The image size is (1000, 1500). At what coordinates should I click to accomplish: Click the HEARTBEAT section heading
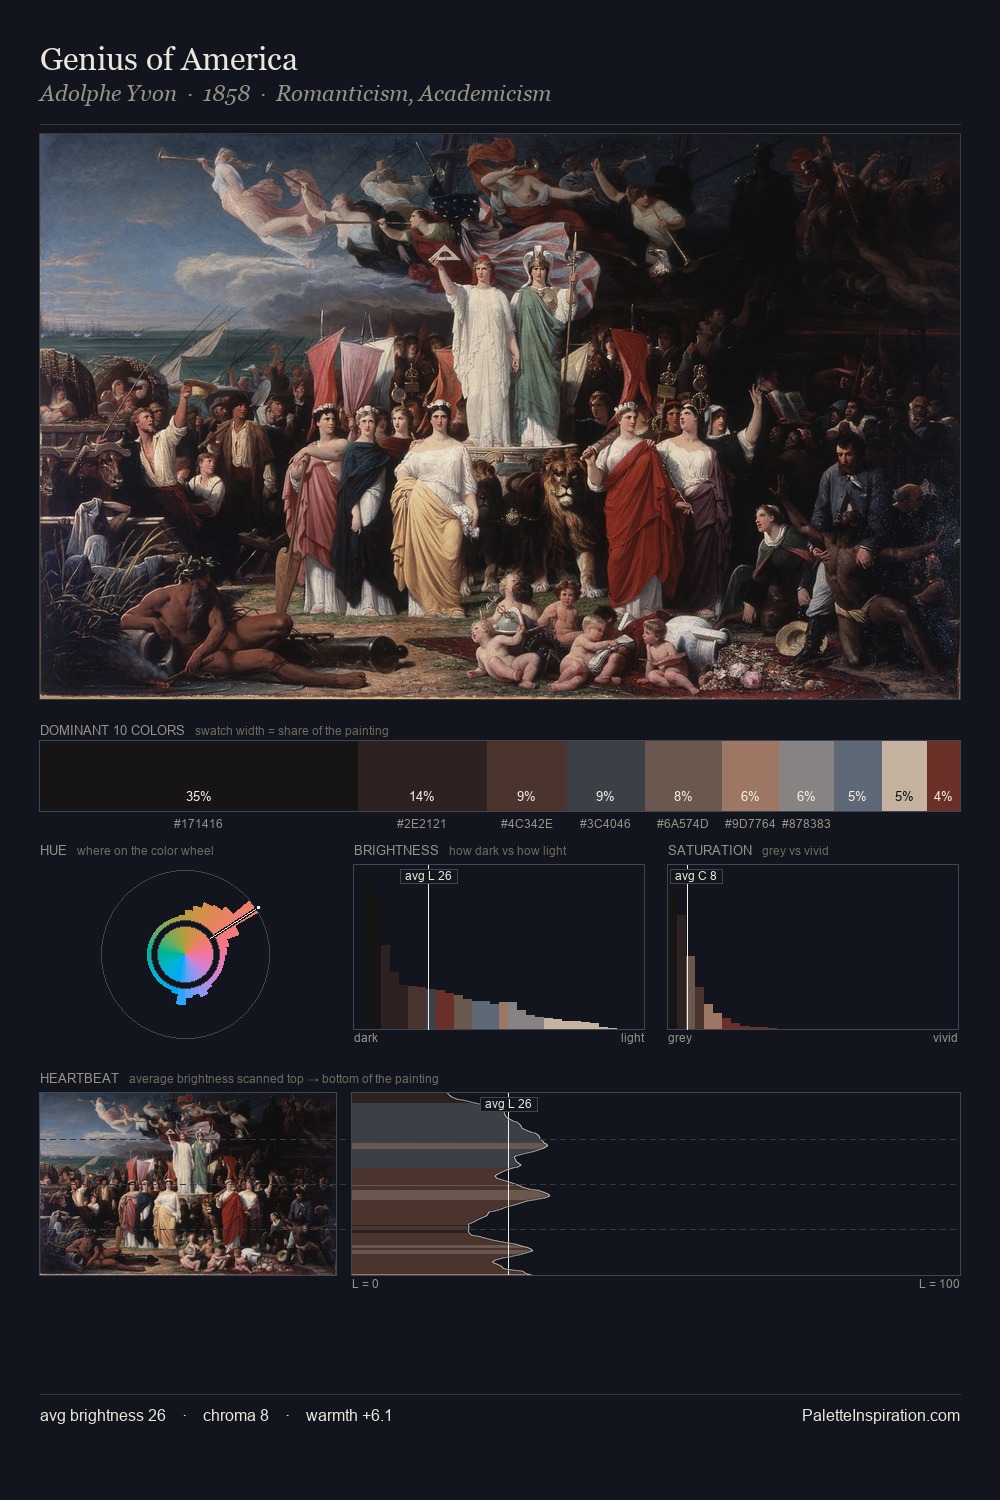(x=79, y=1078)
